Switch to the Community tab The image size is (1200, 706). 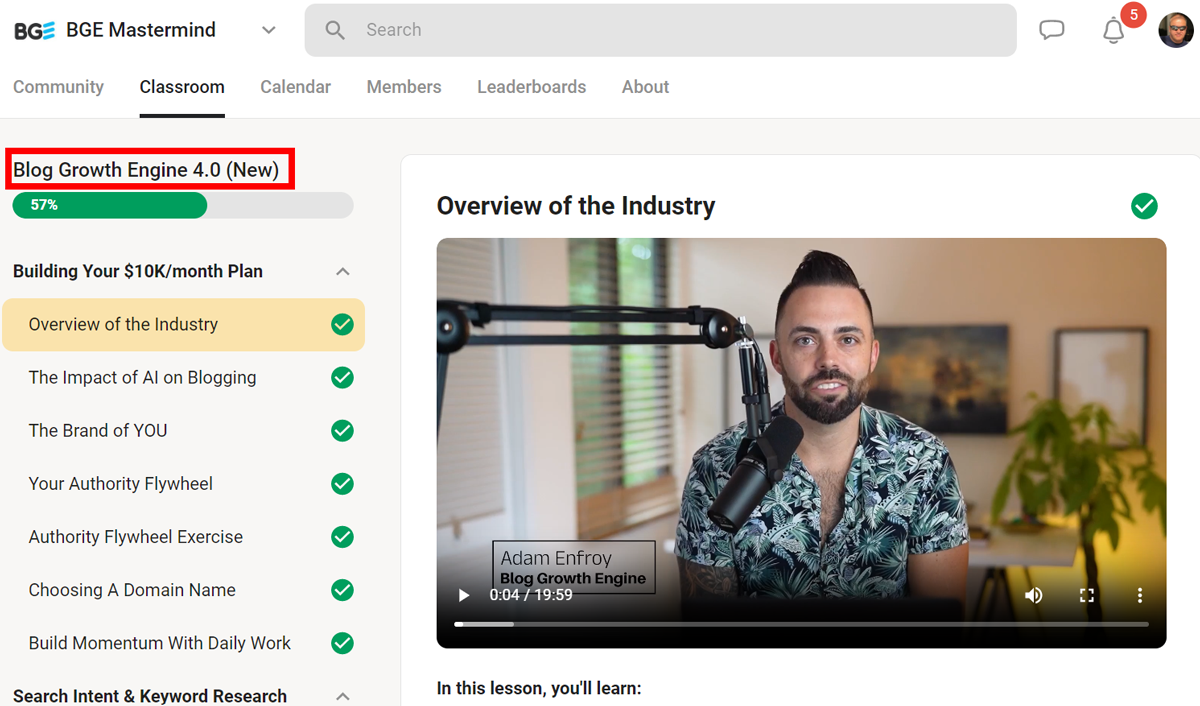coord(58,87)
